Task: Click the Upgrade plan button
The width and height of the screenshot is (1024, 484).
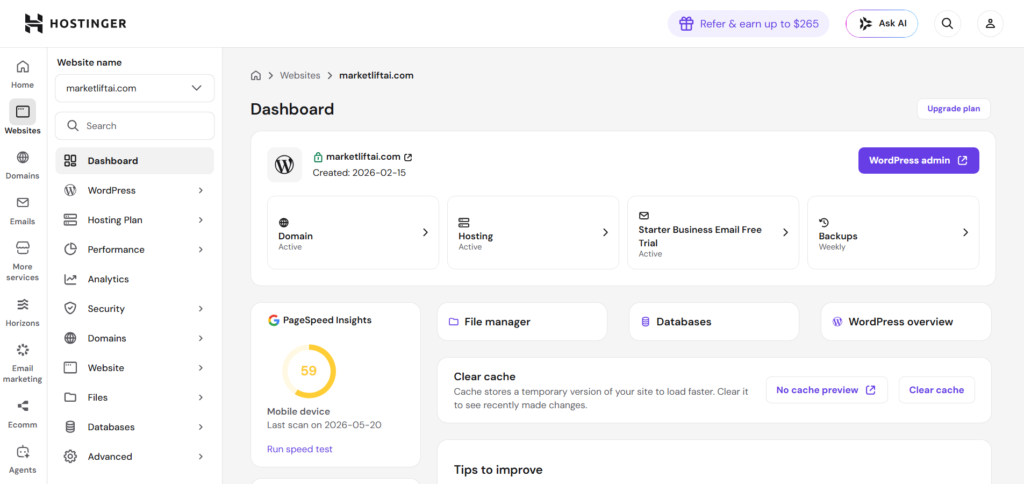Action: coord(953,109)
